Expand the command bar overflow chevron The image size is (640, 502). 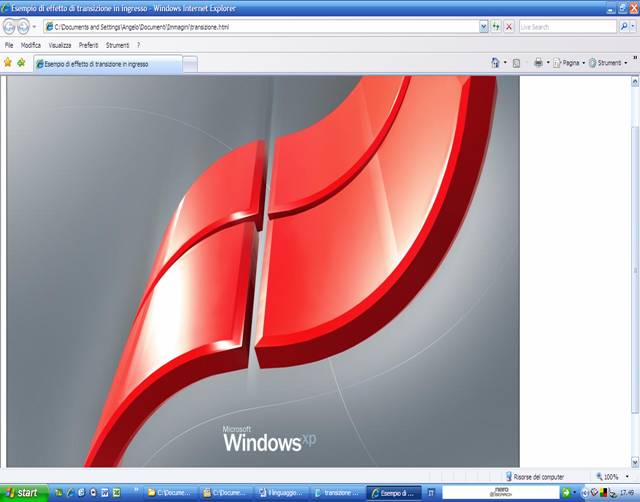[x=635, y=58]
